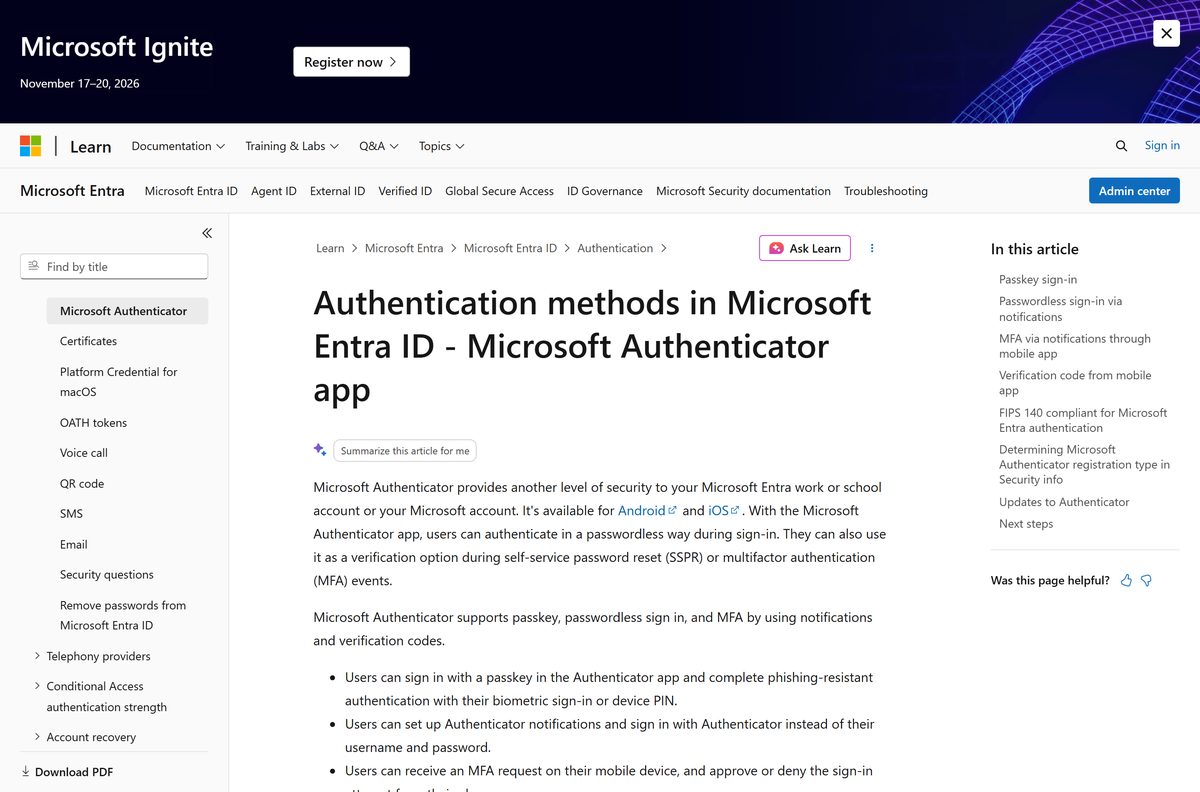1200x792 pixels.
Task: Open the Q&A dropdown menu
Action: coord(379,146)
